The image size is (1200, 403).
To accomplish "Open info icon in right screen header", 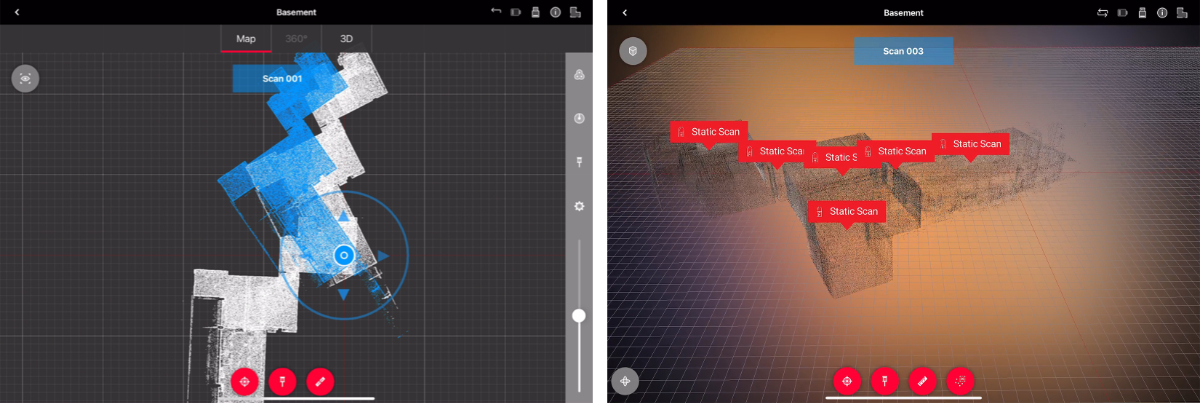I will tap(1162, 12).
